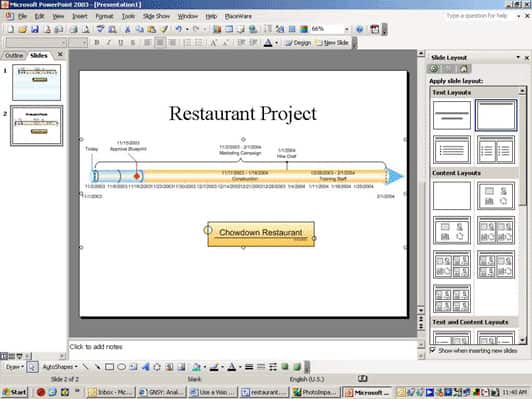Toggle text Shadow formatting
This screenshot has width=532, height=399.
[x=133, y=43]
